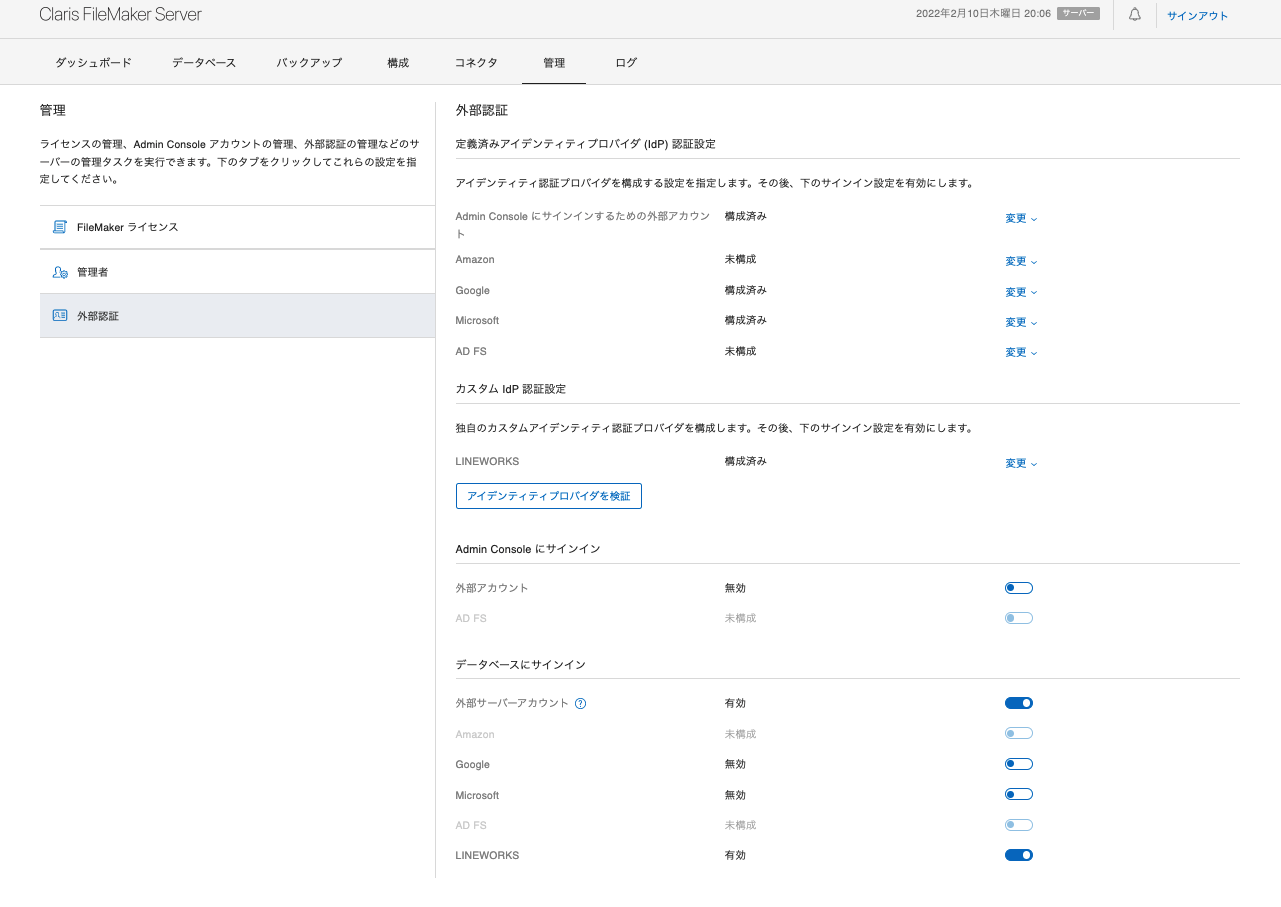Go to the コネクタ tab
The image size is (1281, 907).
476,62
